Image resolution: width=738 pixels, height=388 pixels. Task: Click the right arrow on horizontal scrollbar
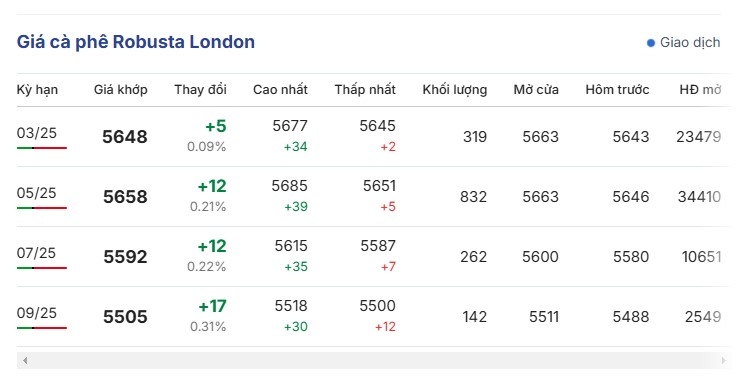pyautogui.click(x=723, y=361)
